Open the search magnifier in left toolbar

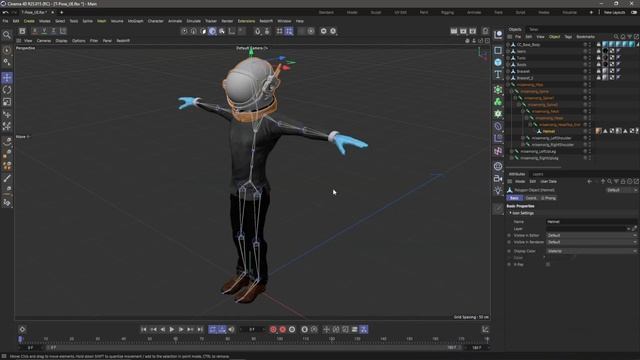point(7,35)
